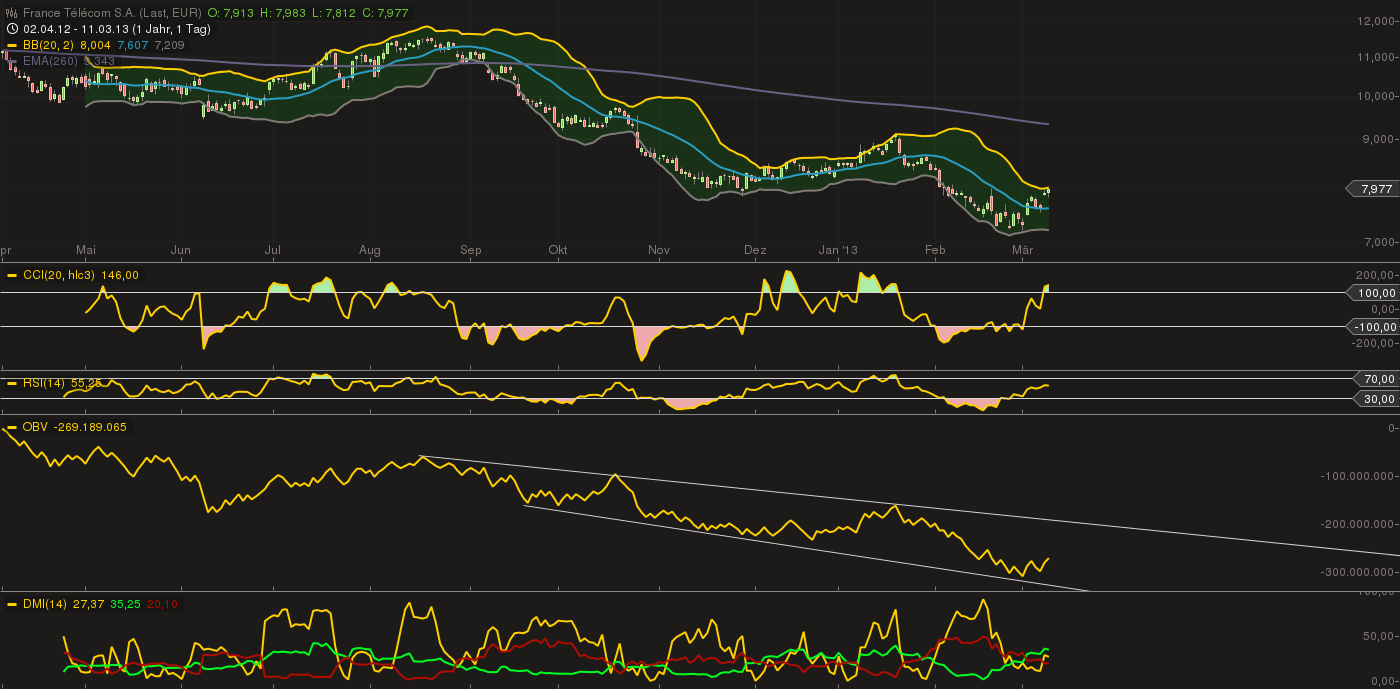Click the CCI -100,00 level tag
Image resolution: width=1400 pixels, height=689 pixels.
pyautogui.click(x=1371, y=327)
